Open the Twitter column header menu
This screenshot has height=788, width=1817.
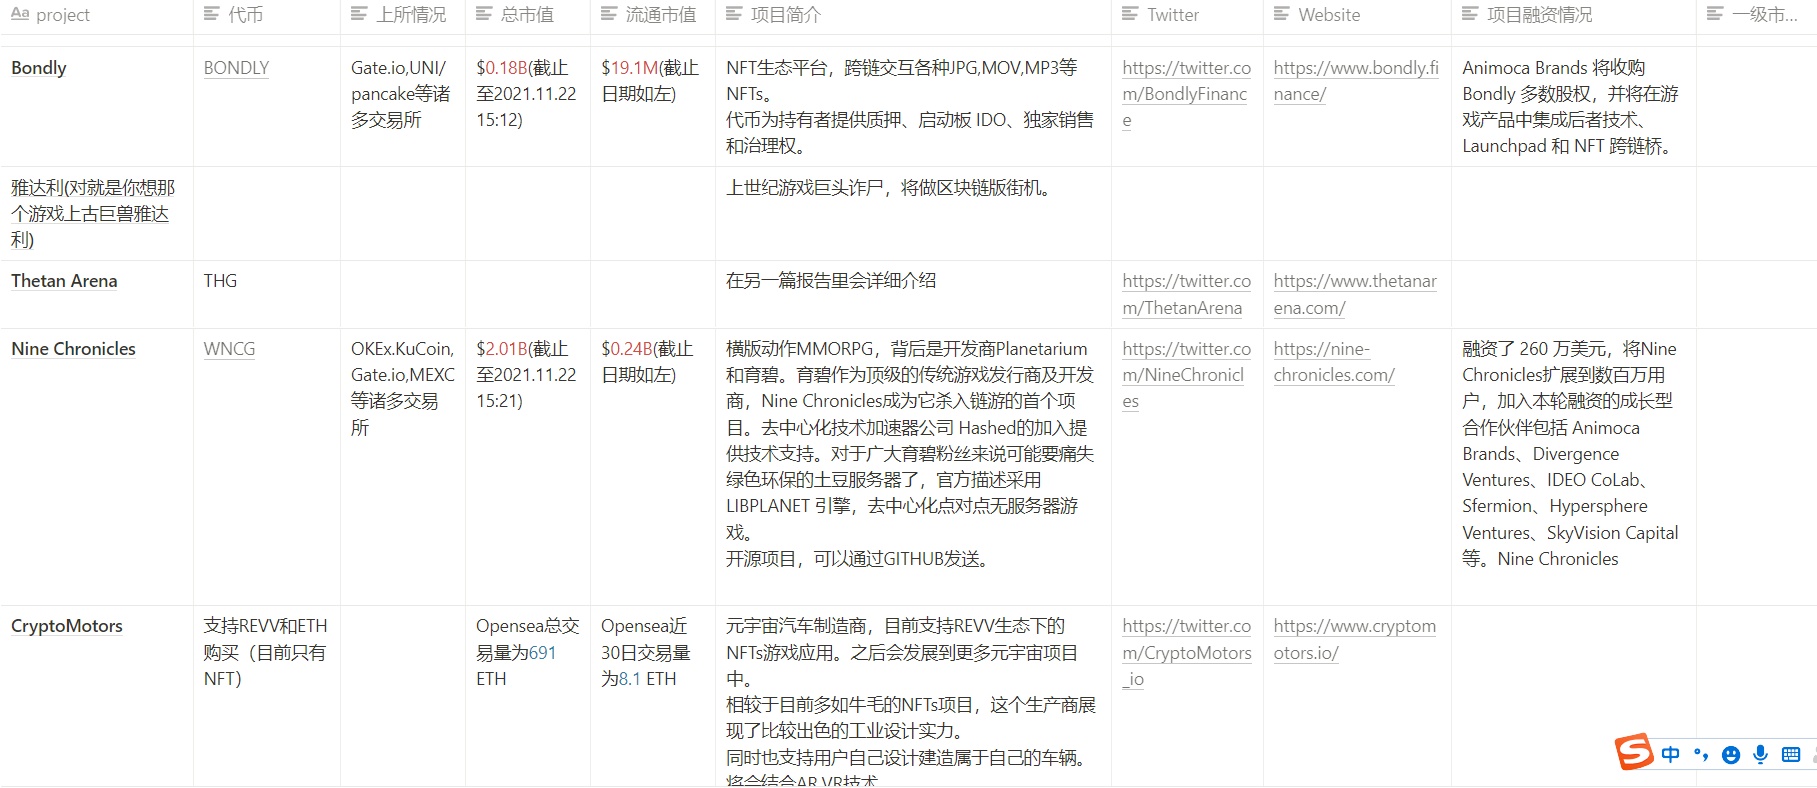click(x=1187, y=15)
